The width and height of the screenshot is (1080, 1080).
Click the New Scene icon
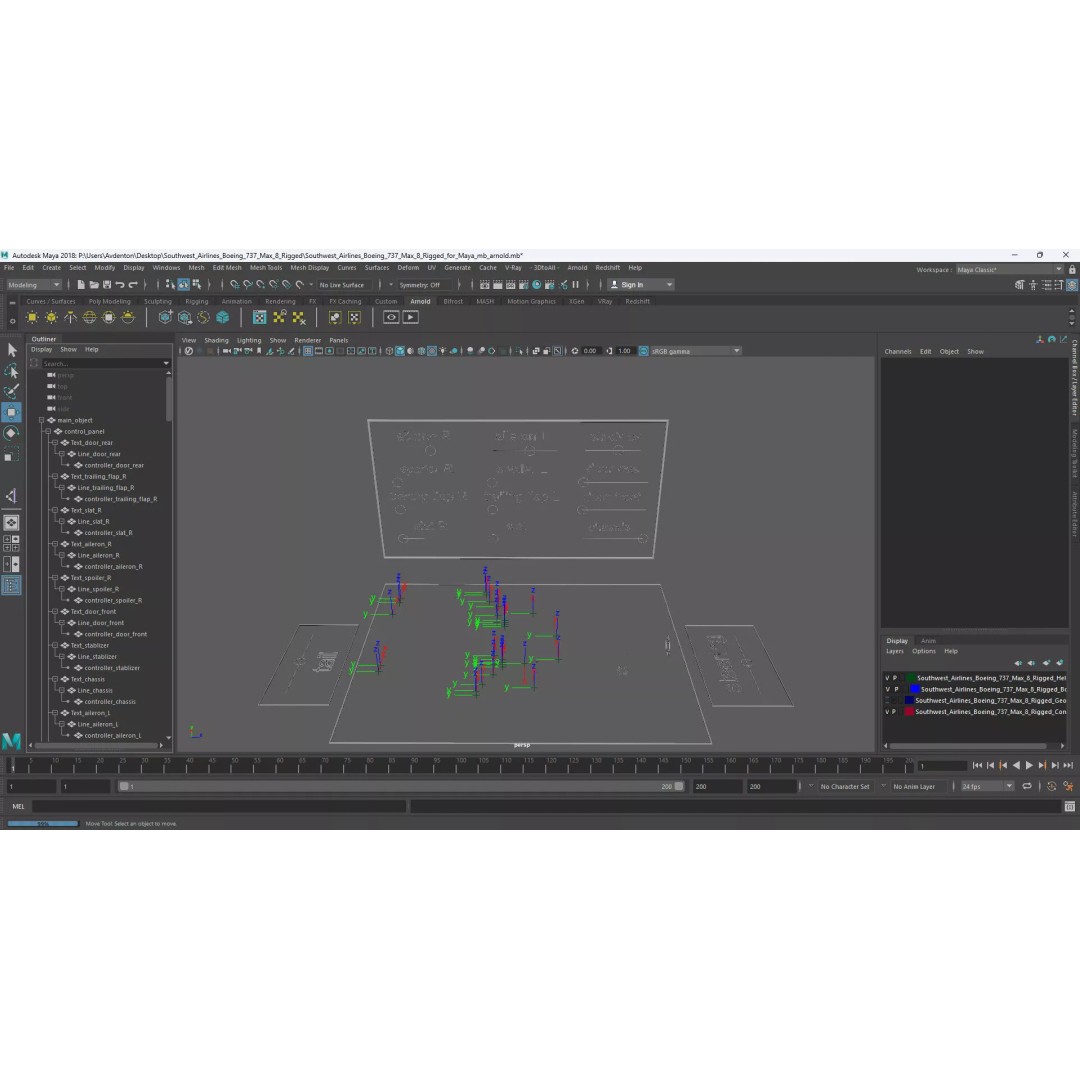pos(81,284)
